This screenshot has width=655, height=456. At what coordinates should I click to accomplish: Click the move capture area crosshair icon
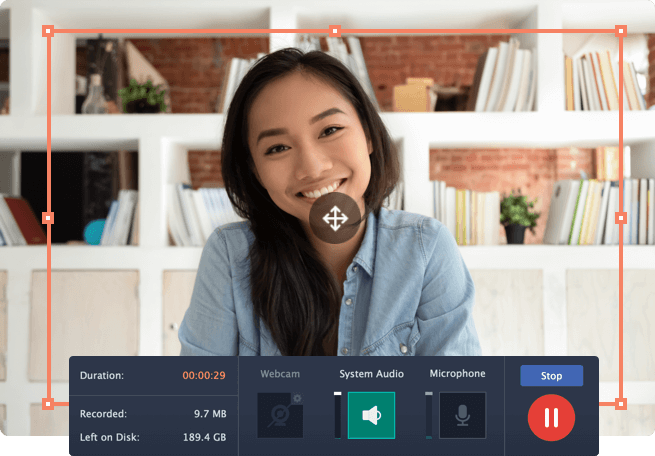pyautogui.click(x=335, y=218)
